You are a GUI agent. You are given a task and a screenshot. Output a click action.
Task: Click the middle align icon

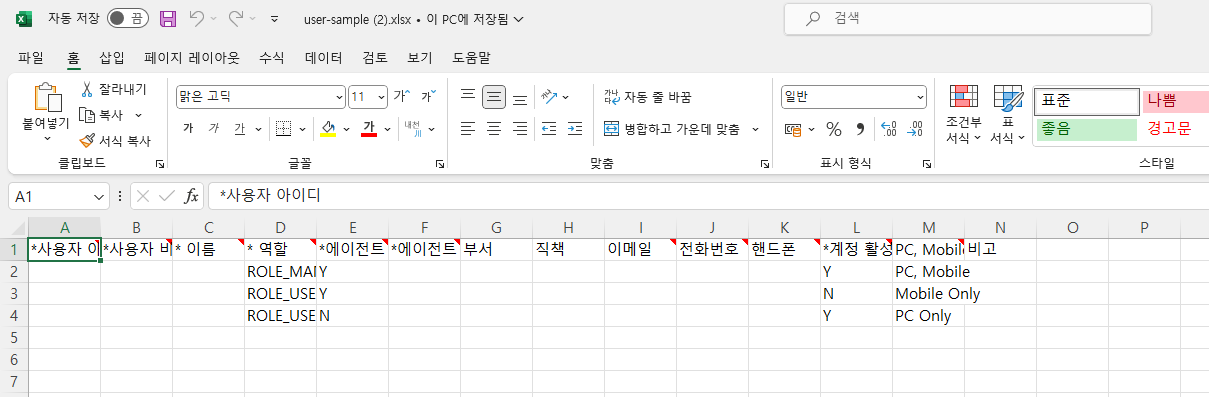point(493,97)
